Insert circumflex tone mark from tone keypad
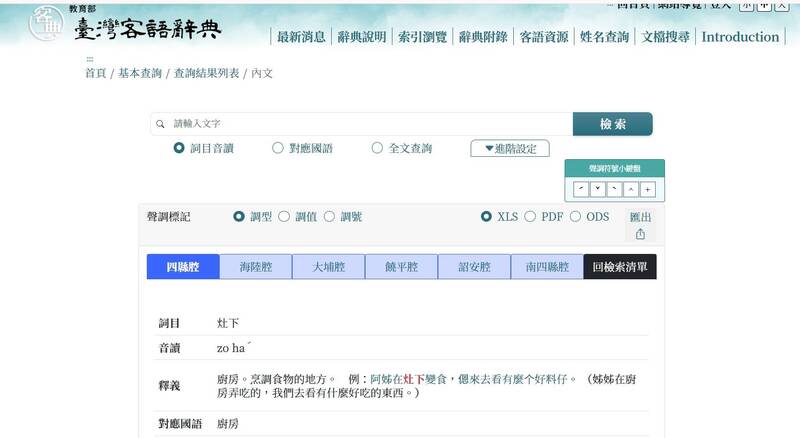Screen dimensions: 800x438 tap(631, 189)
